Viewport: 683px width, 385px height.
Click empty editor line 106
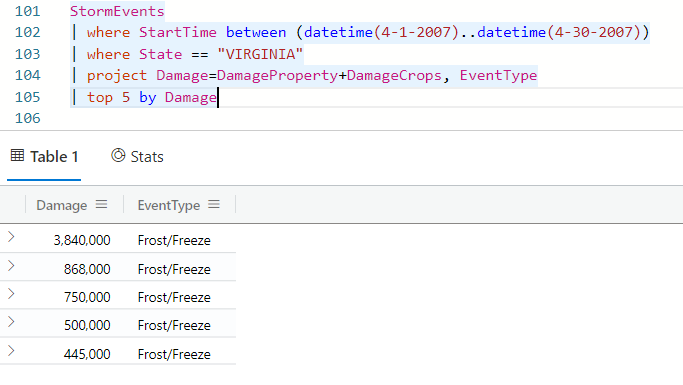coord(375,118)
